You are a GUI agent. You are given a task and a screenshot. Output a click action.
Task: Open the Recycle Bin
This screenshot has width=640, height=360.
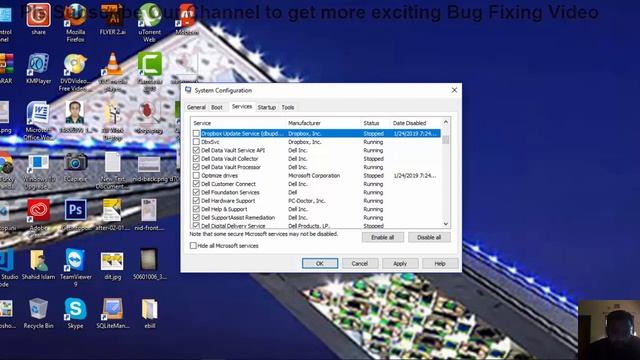point(38,313)
